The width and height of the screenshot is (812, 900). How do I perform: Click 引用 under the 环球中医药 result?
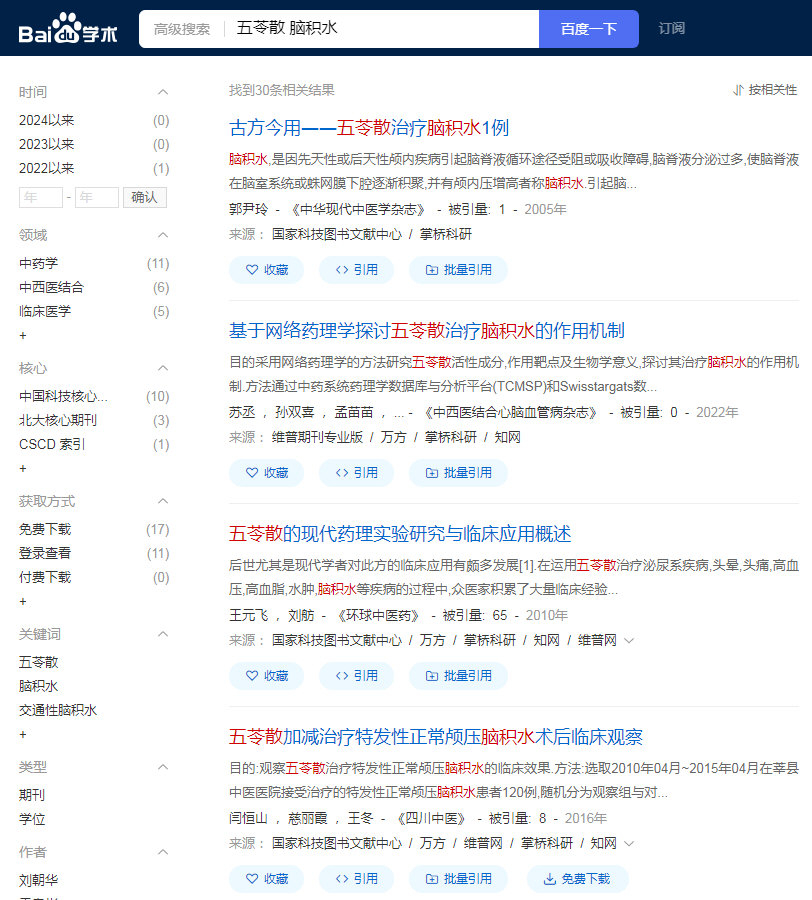(x=356, y=676)
